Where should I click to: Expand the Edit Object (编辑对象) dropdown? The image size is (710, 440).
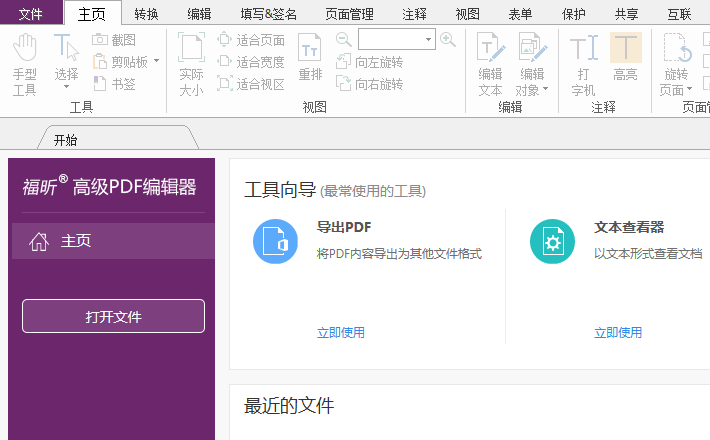point(545,89)
